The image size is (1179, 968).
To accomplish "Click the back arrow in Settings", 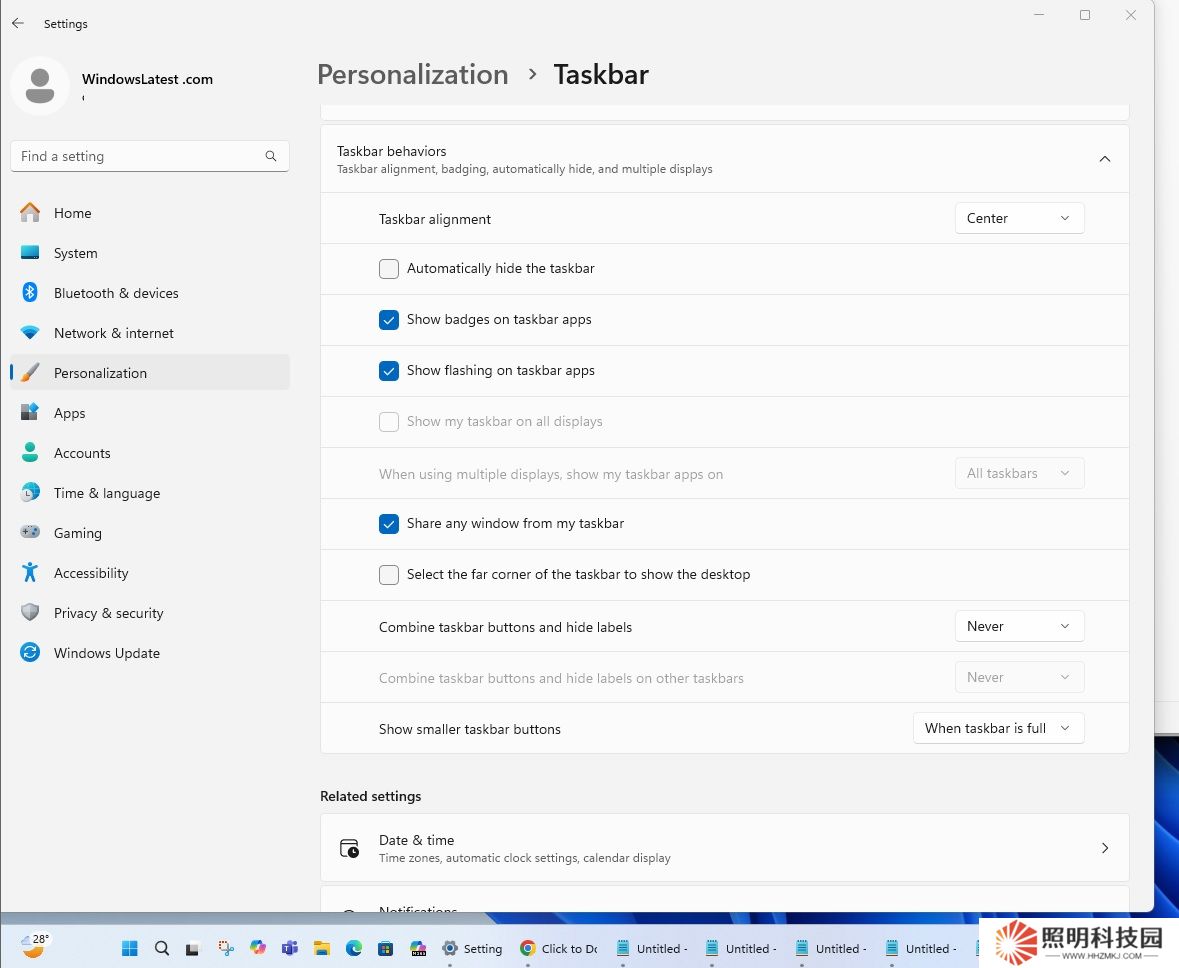I will [18, 23].
